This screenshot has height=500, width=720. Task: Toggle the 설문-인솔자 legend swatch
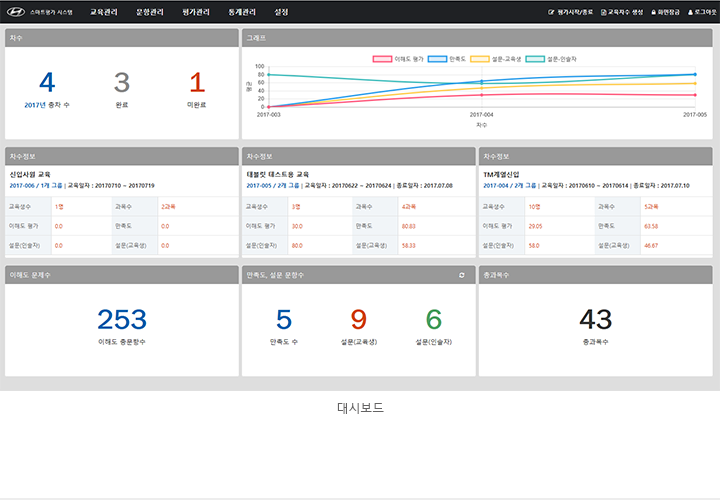pyautogui.click(x=535, y=59)
